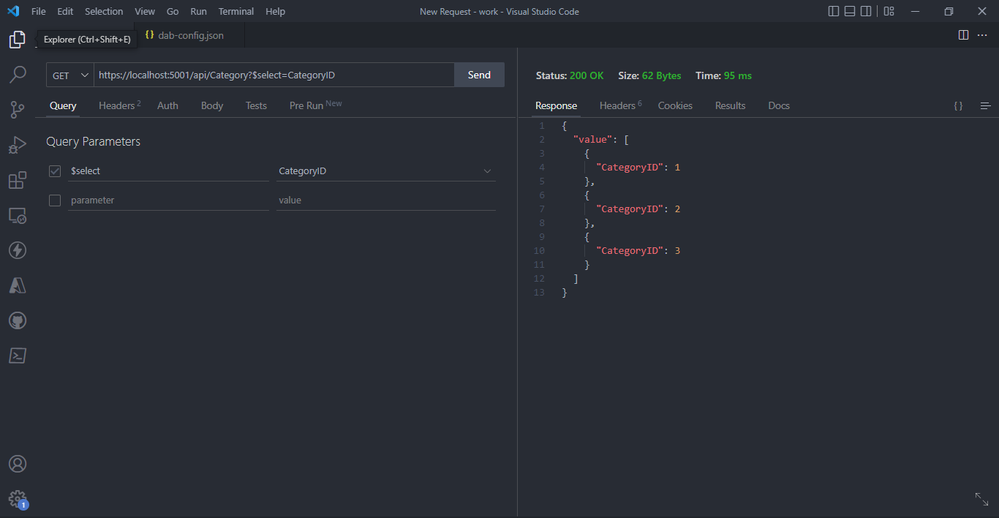Click the "CategoryID": 1 response line

638,168
